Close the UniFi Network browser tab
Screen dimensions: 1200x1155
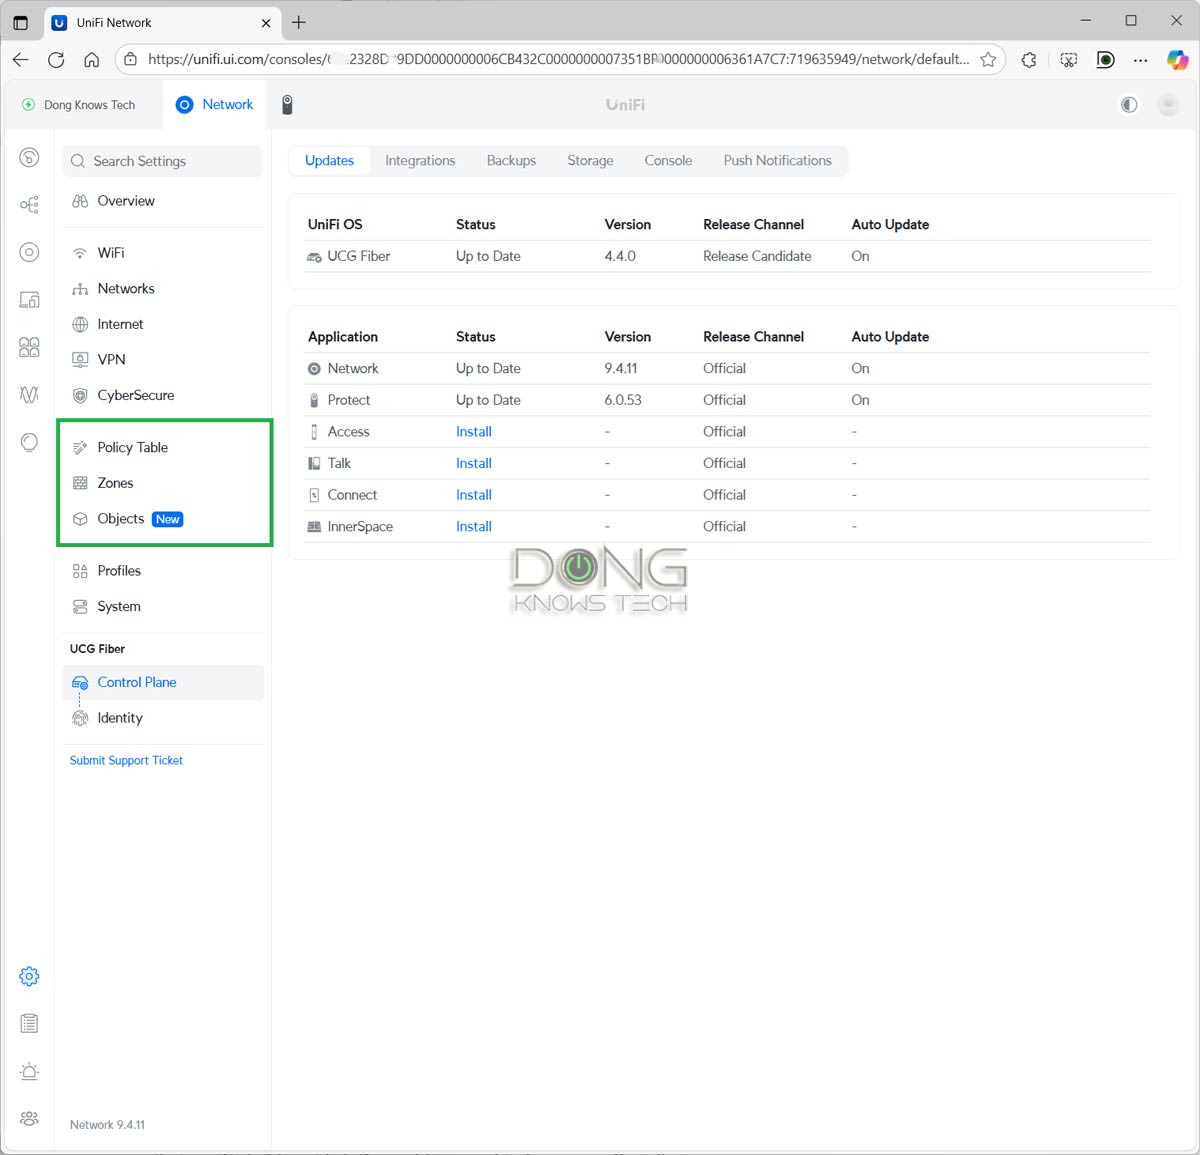(x=266, y=22)
